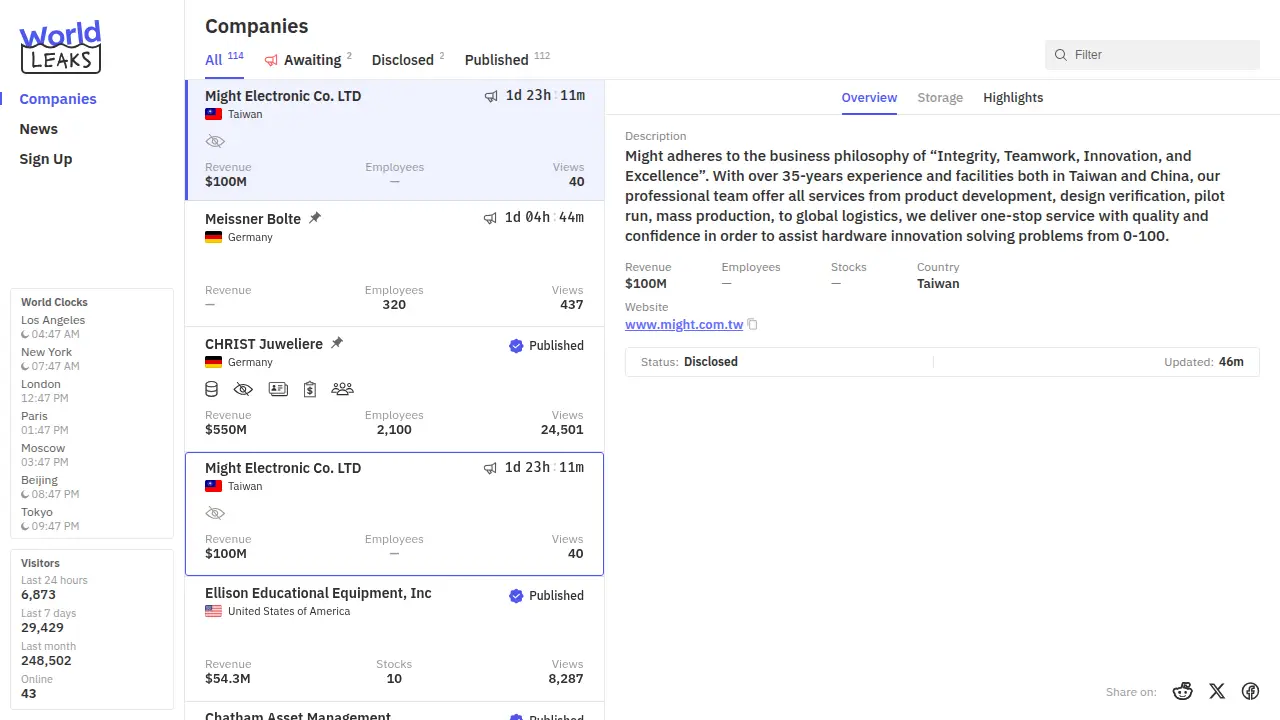Show the Awaiting companies list
1280x720 pixels.
311,60
